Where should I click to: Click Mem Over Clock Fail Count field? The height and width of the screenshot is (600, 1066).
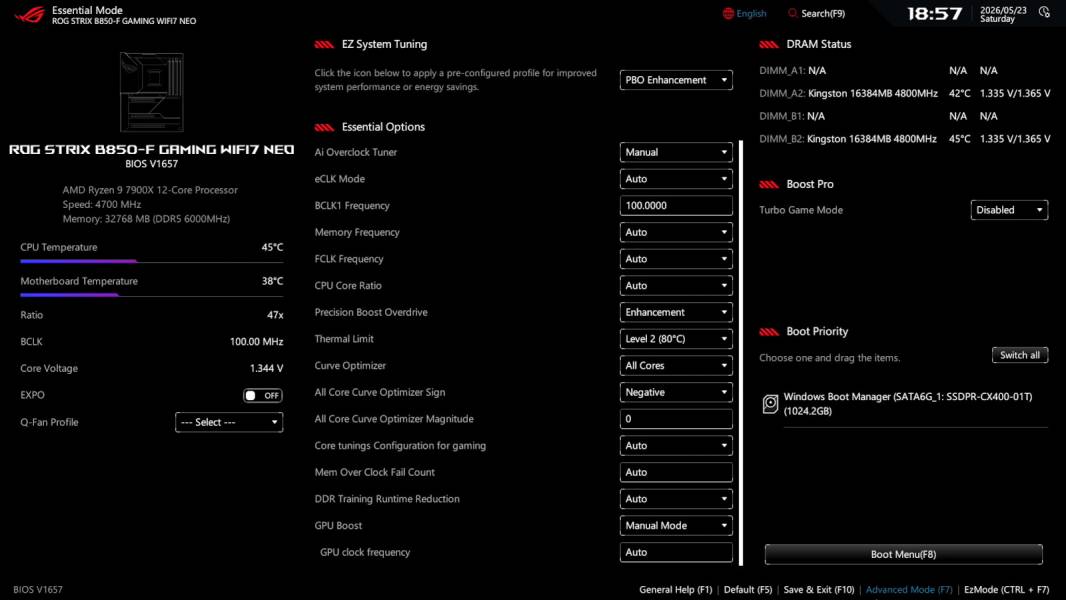676,472
